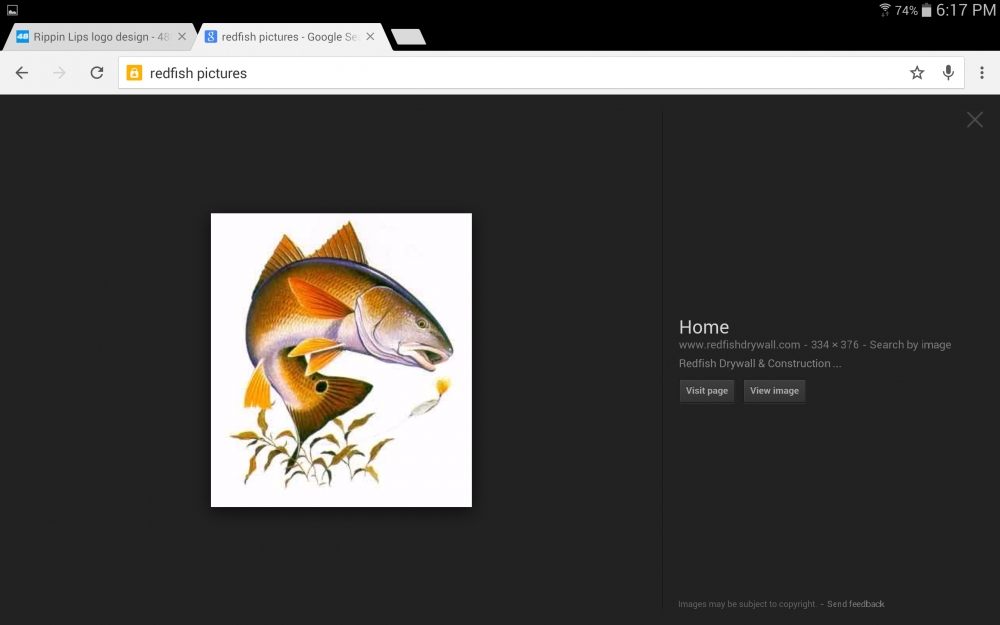Click the lock icon in the address bar
The image size is (1000, 625).
(134, 73)
